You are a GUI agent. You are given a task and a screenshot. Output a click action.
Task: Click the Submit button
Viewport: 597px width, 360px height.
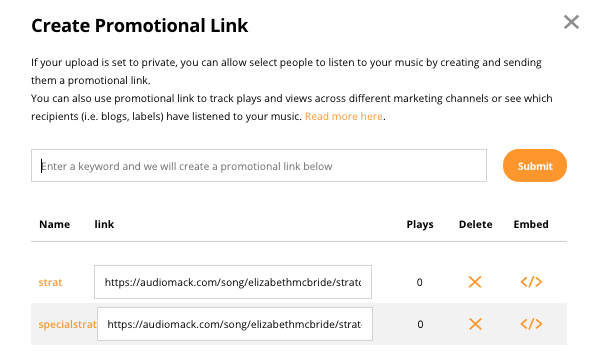[535, 166]
